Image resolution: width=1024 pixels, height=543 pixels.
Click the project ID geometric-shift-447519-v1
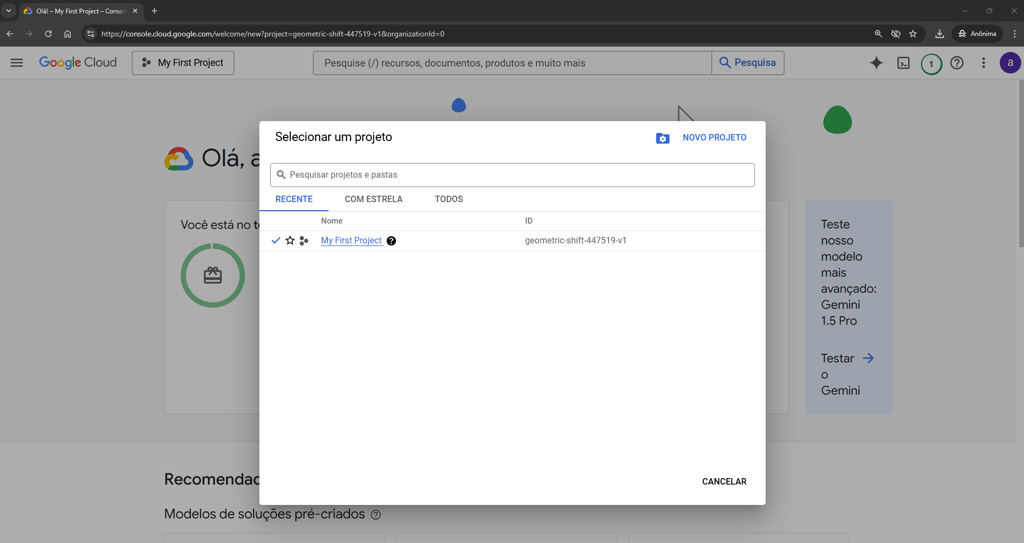coord(575,240)
